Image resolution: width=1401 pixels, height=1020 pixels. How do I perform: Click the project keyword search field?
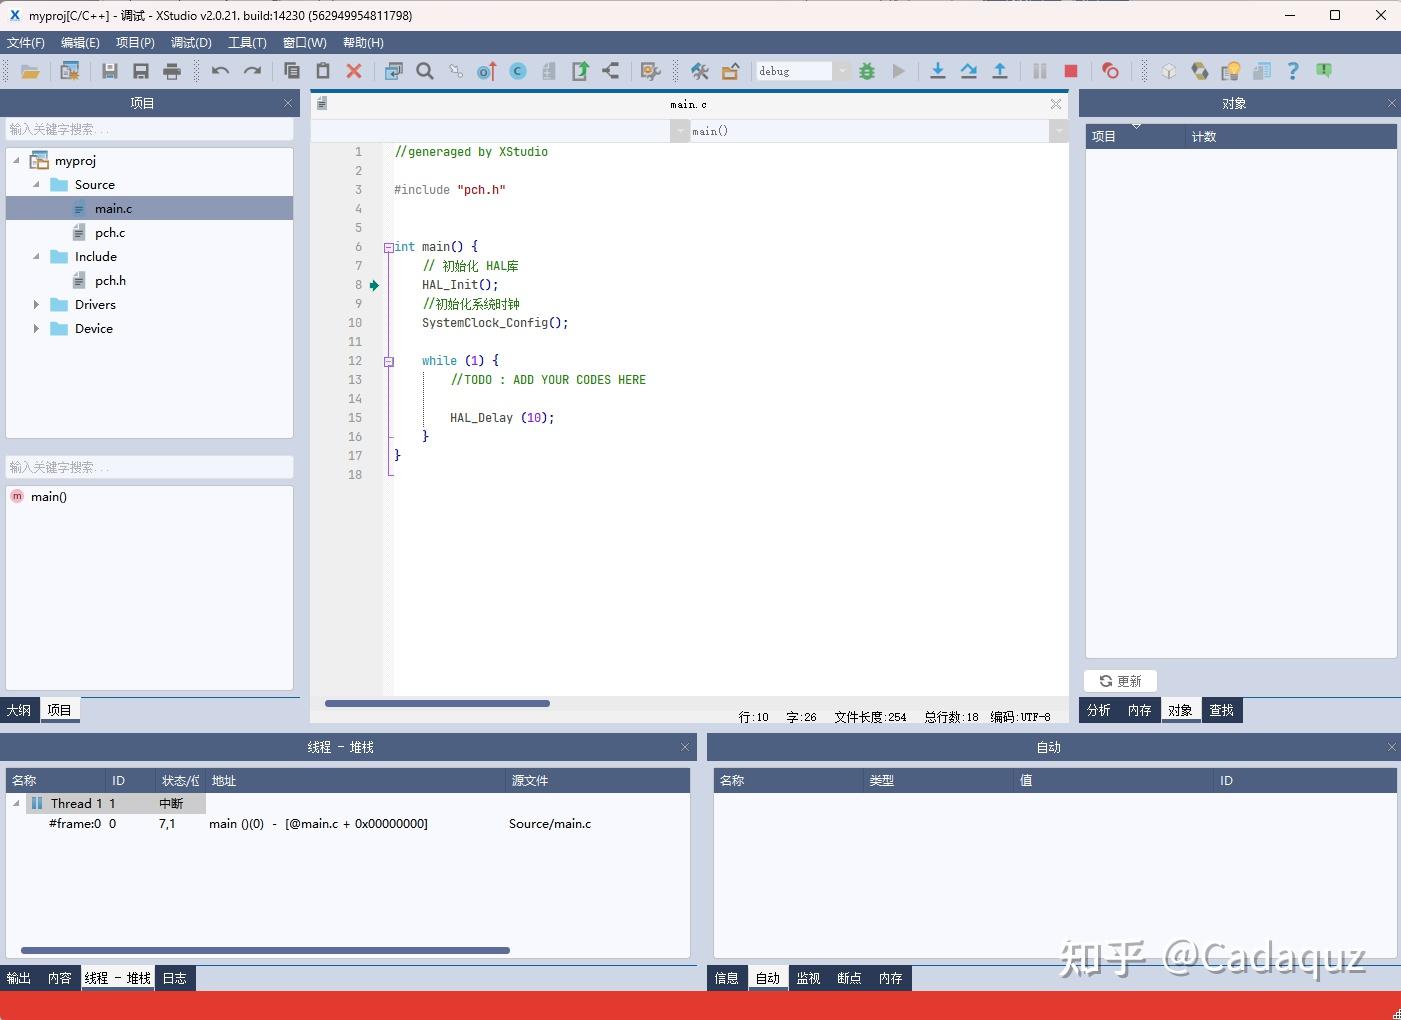click(150, 129)
